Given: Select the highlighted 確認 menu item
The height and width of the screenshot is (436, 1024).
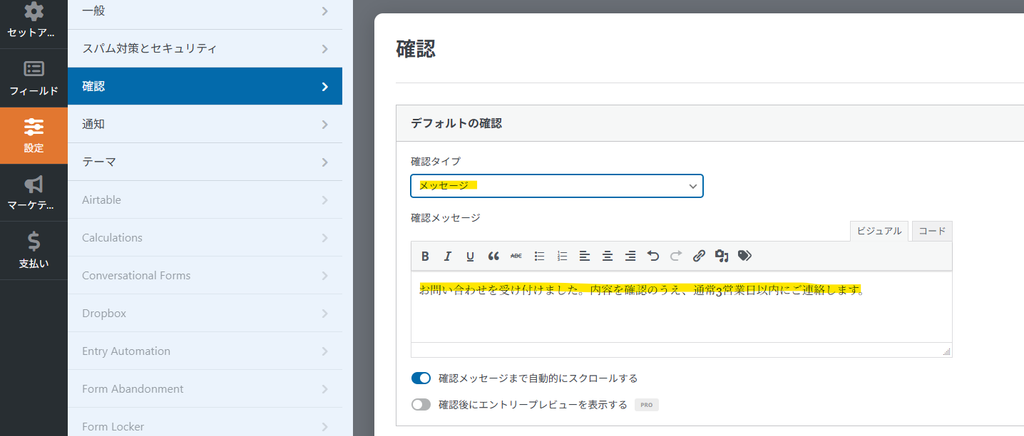Looking at the screenshot, I should 205,86.
